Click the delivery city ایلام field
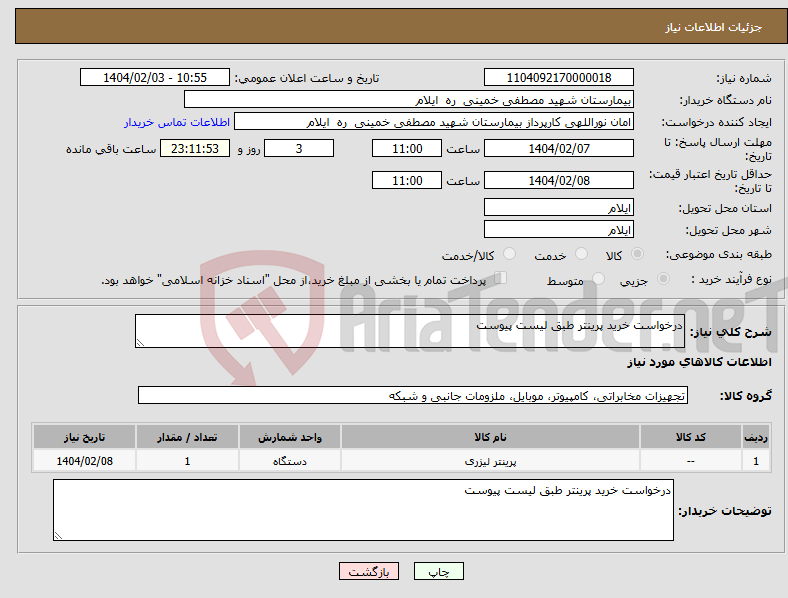The image size is (788, 598). click(559, 229)
